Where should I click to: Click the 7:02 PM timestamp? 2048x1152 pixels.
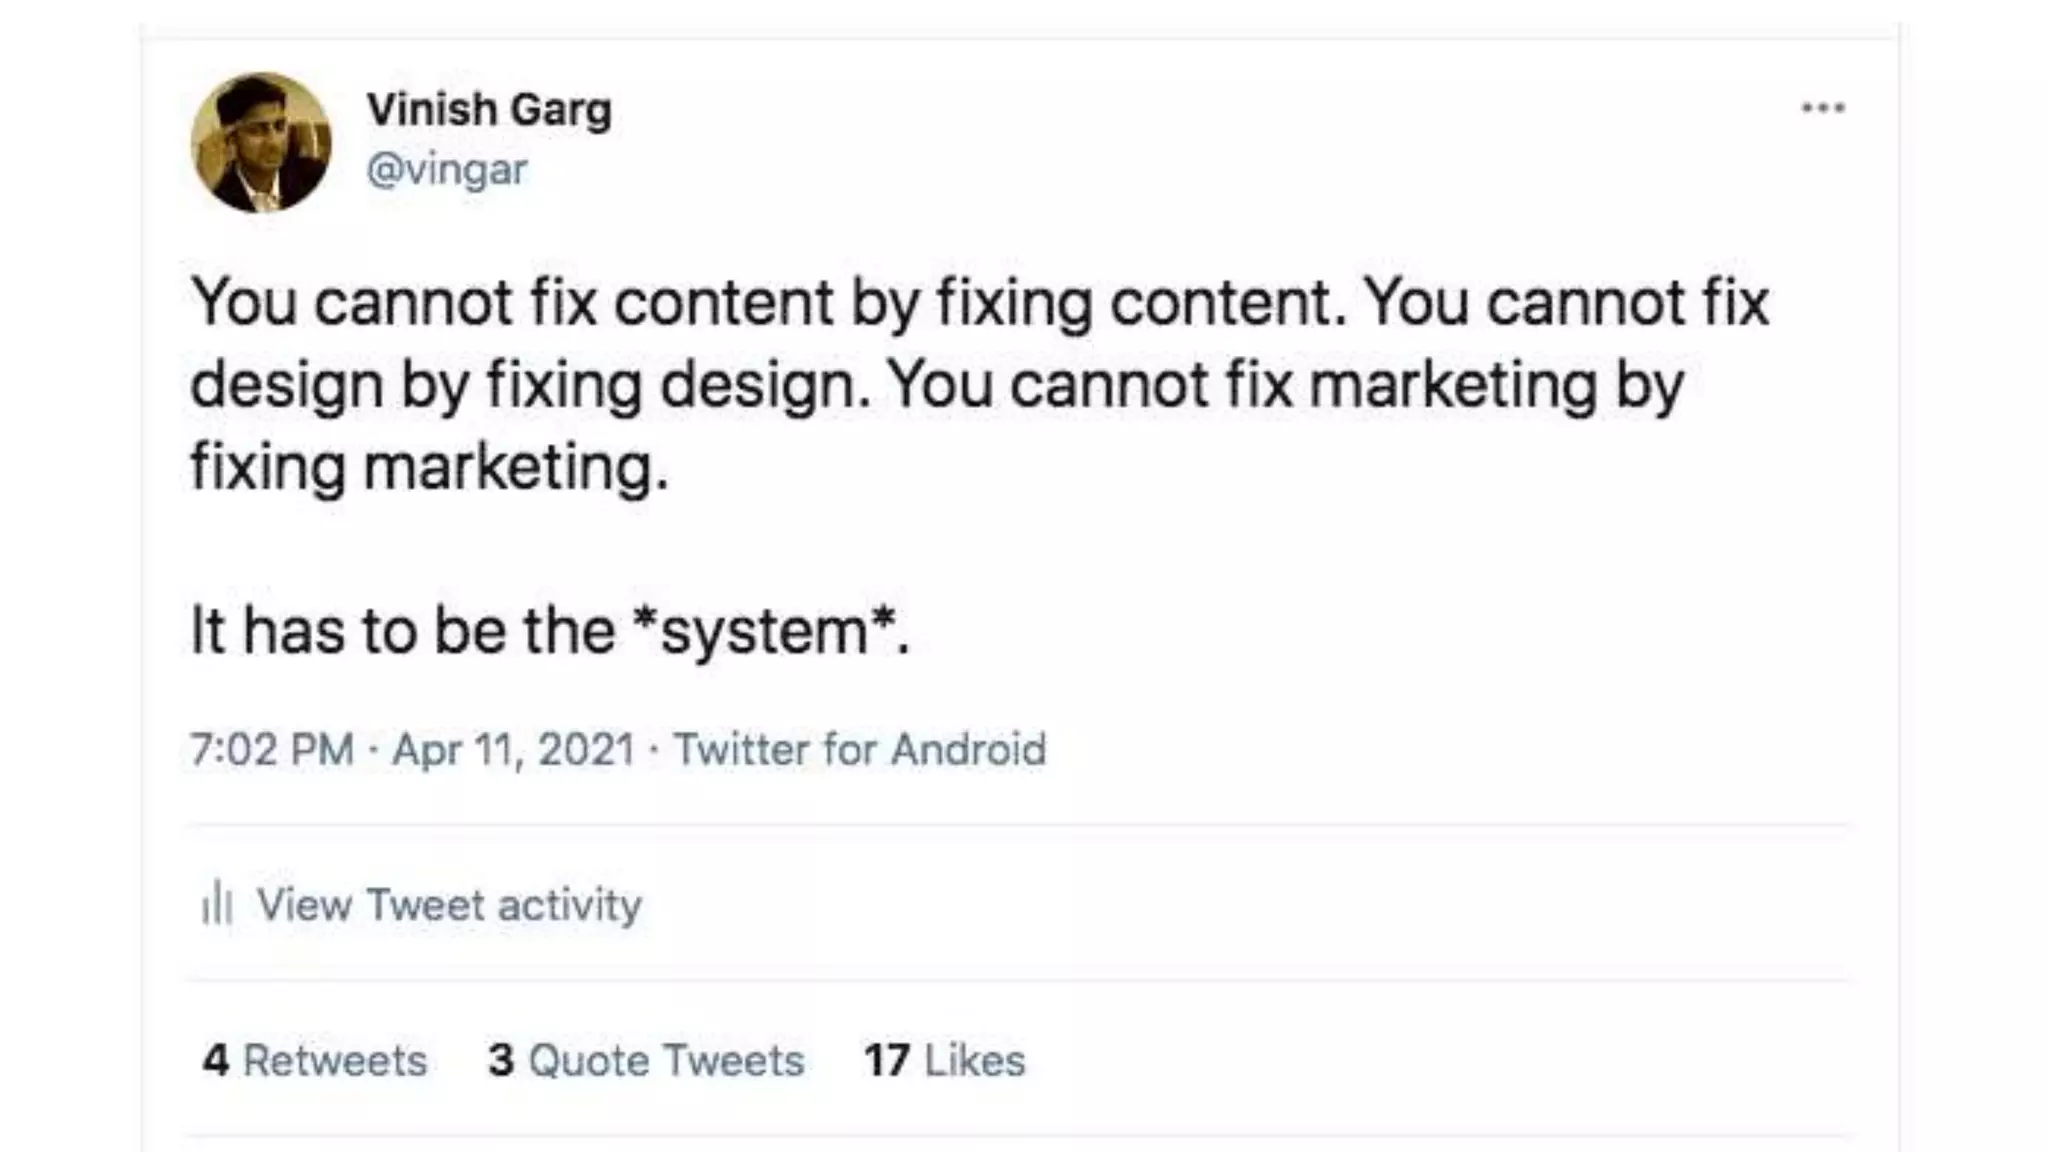pos(272,749)
